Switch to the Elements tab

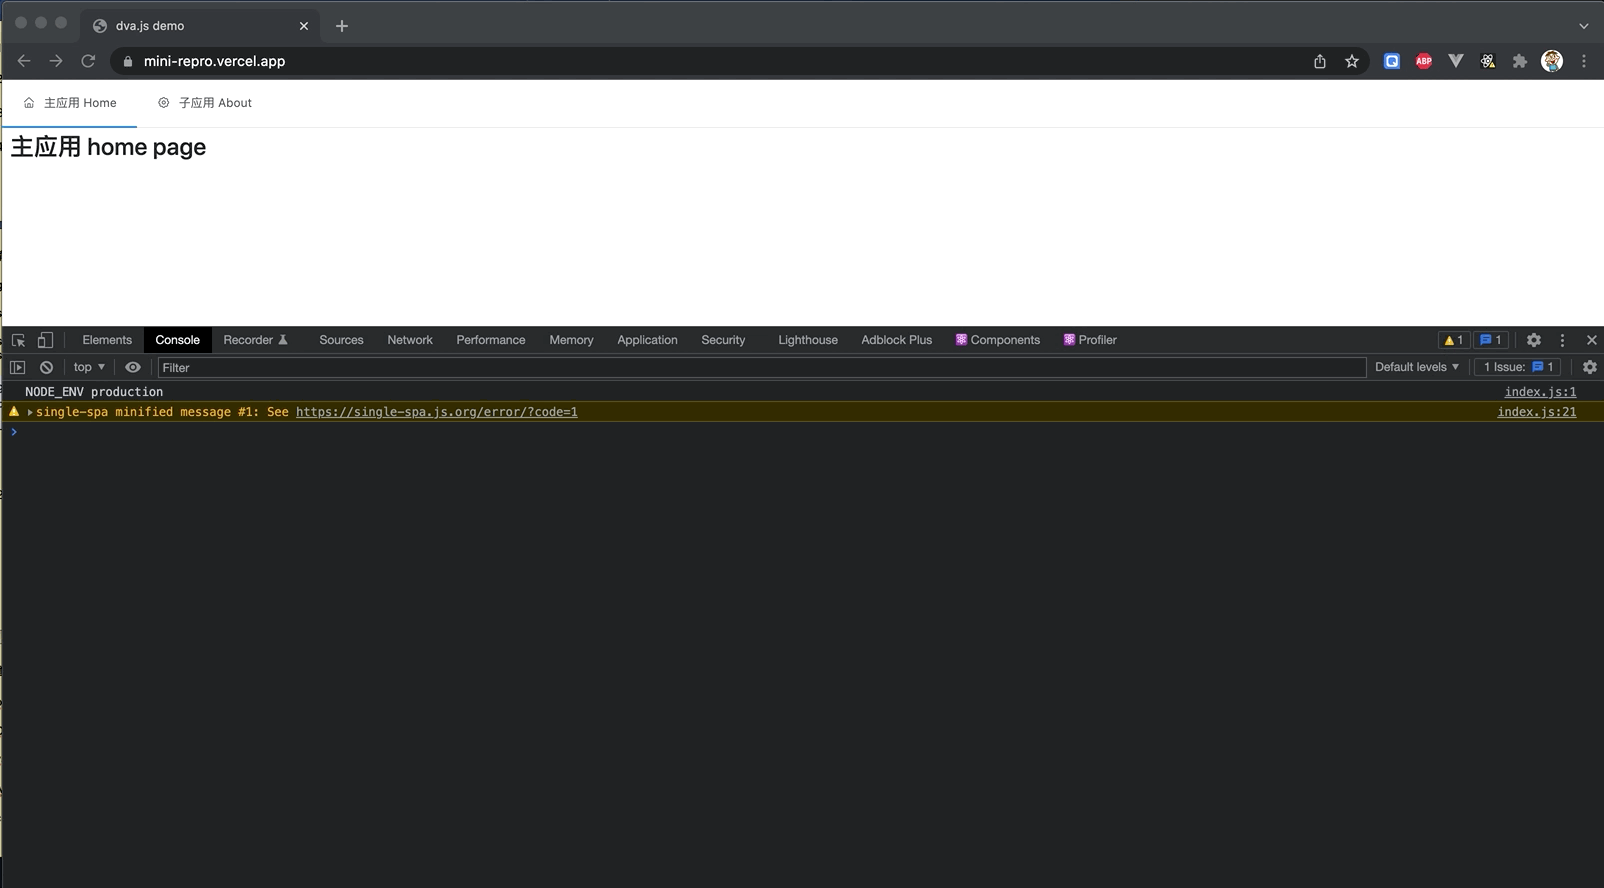(107, 340)
